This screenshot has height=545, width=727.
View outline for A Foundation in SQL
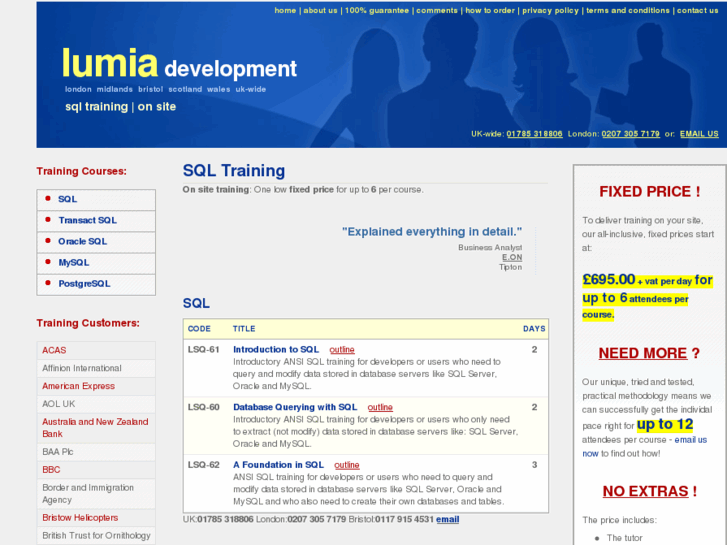click(x=347, y=465)
